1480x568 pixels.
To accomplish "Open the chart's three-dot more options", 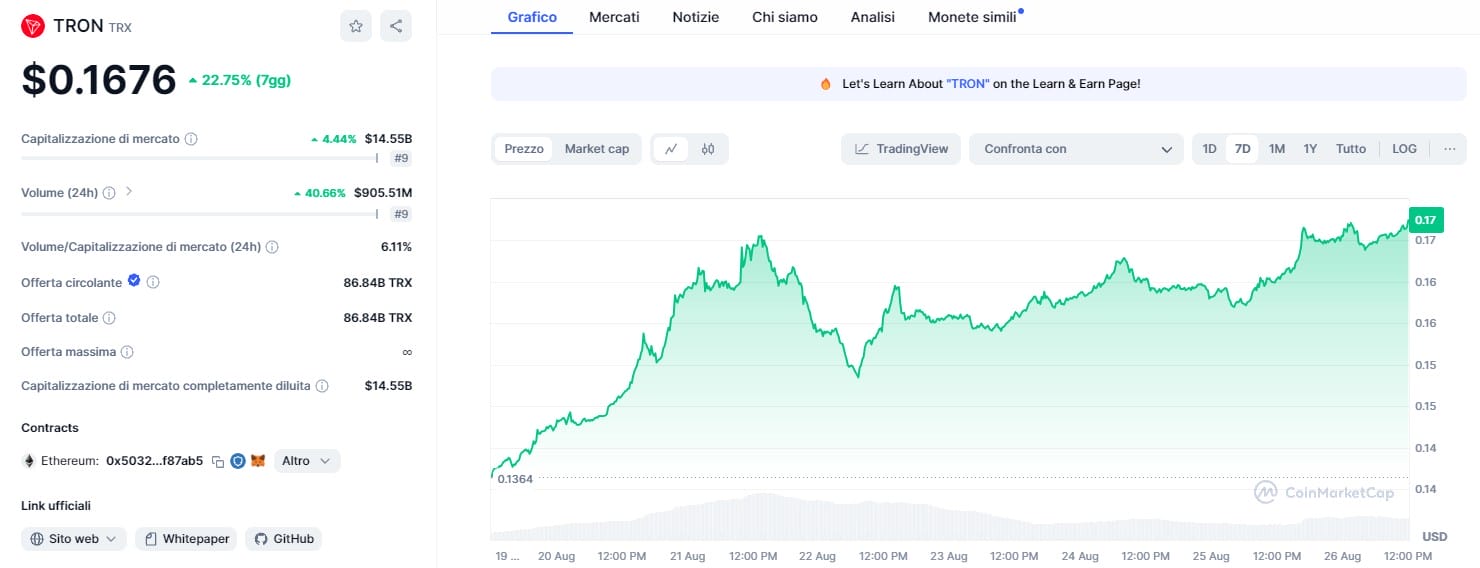I will tap(1449, 149).
